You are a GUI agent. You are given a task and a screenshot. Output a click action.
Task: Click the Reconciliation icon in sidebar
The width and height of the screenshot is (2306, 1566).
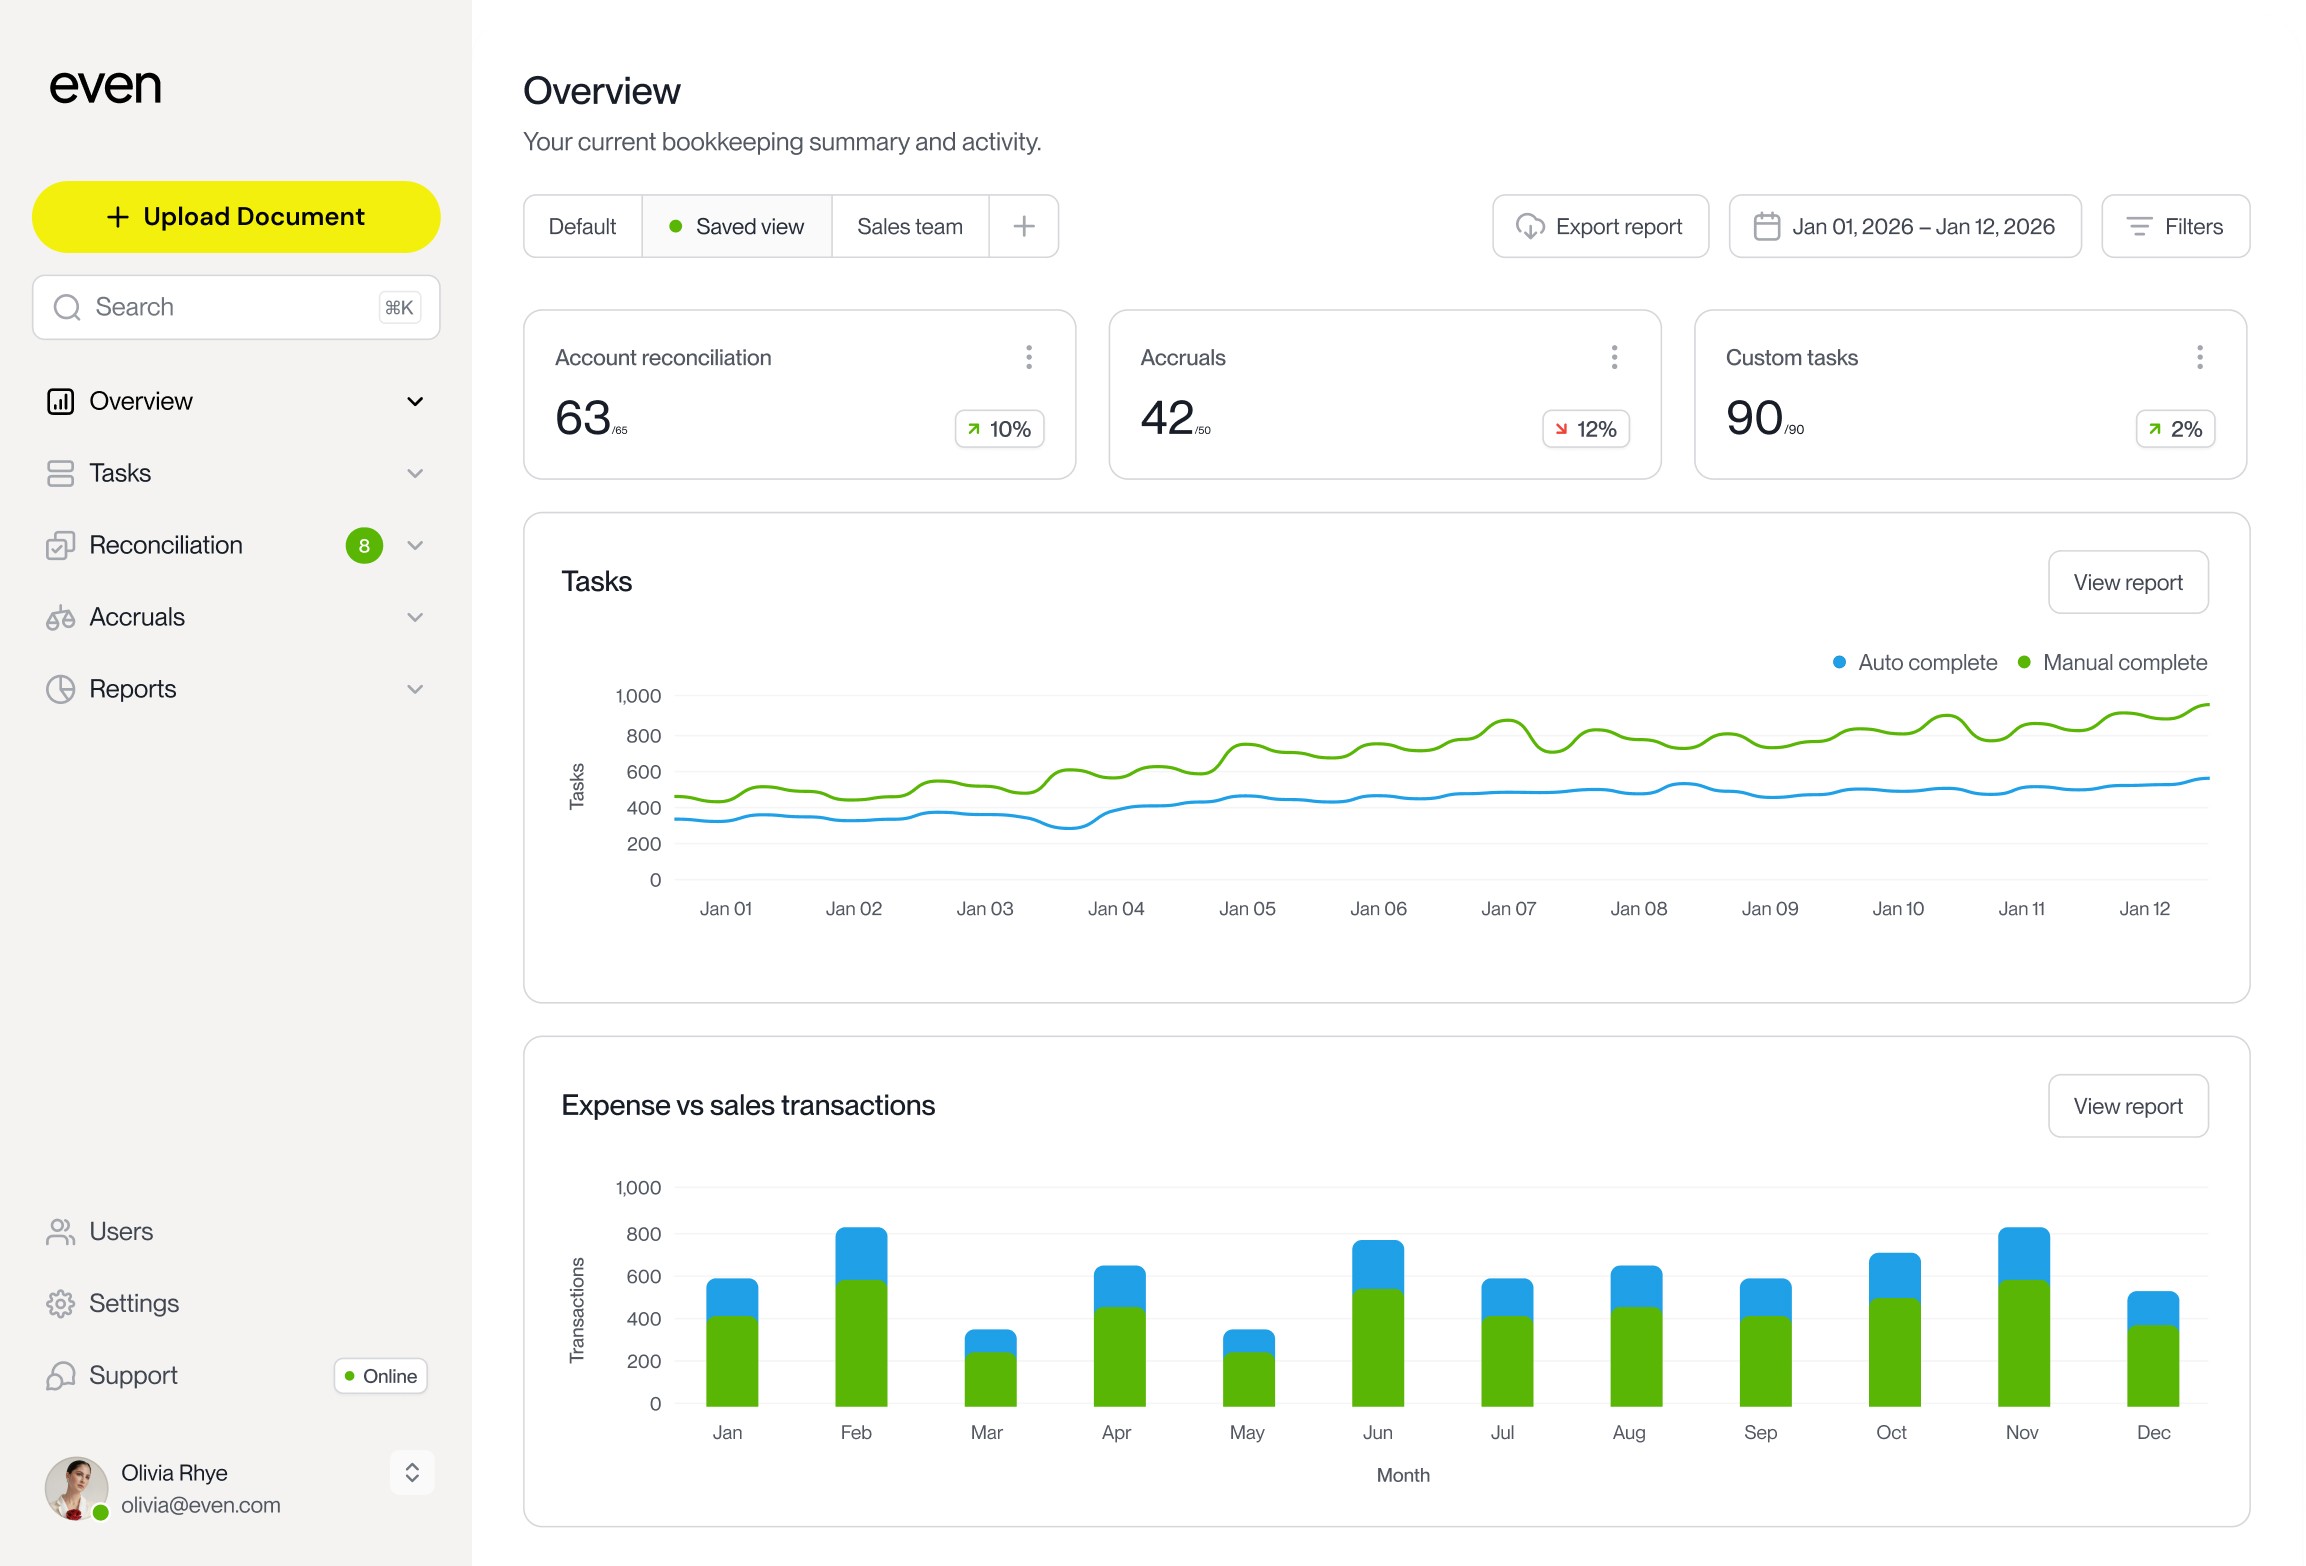[60, 545]
